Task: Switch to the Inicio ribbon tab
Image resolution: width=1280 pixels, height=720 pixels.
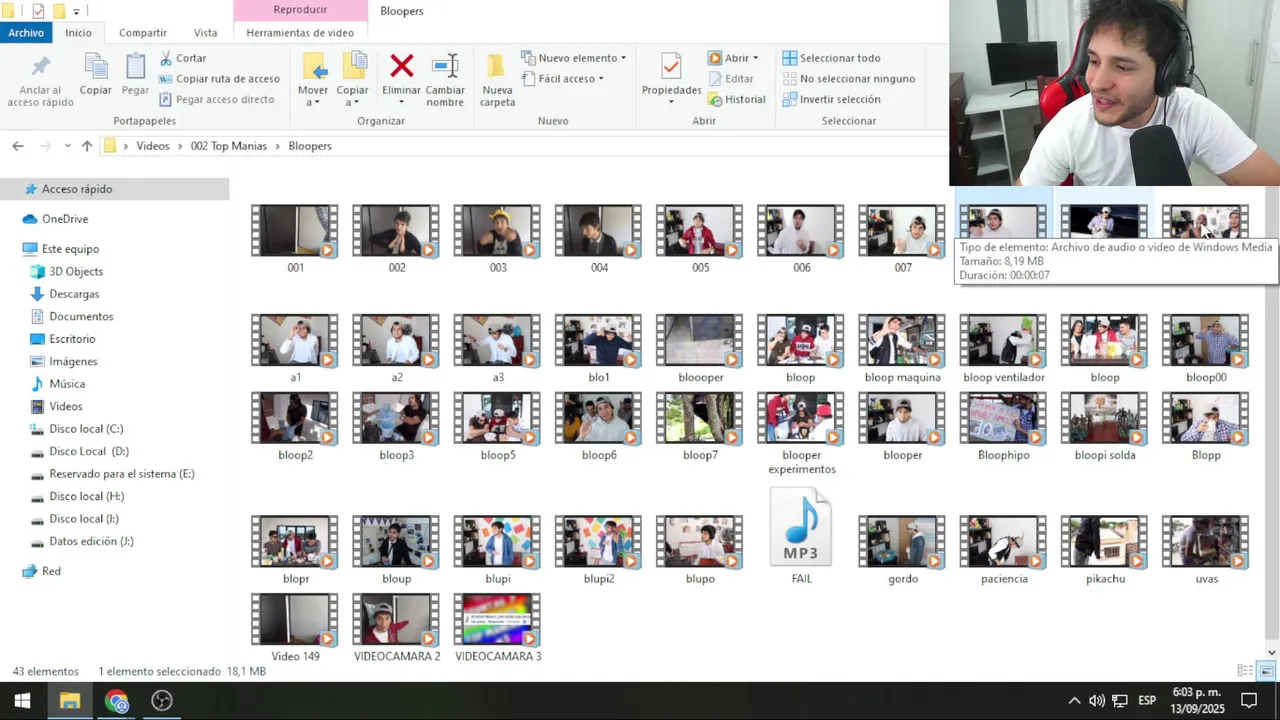Action: coord(79,32)
